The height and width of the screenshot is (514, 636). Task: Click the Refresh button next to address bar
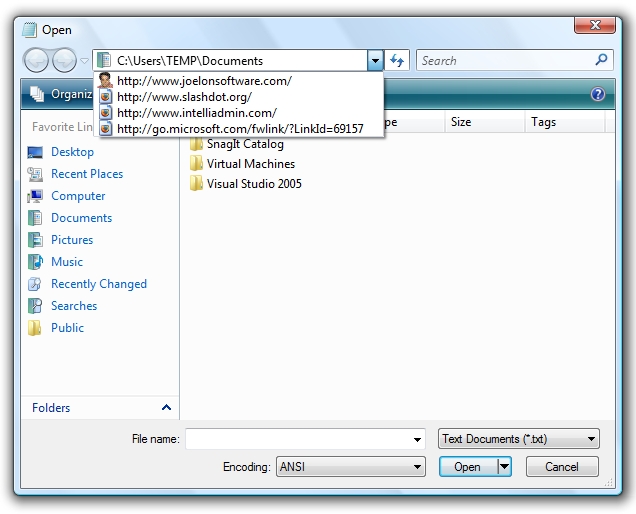pyautogui.click(x=397, y=61)
